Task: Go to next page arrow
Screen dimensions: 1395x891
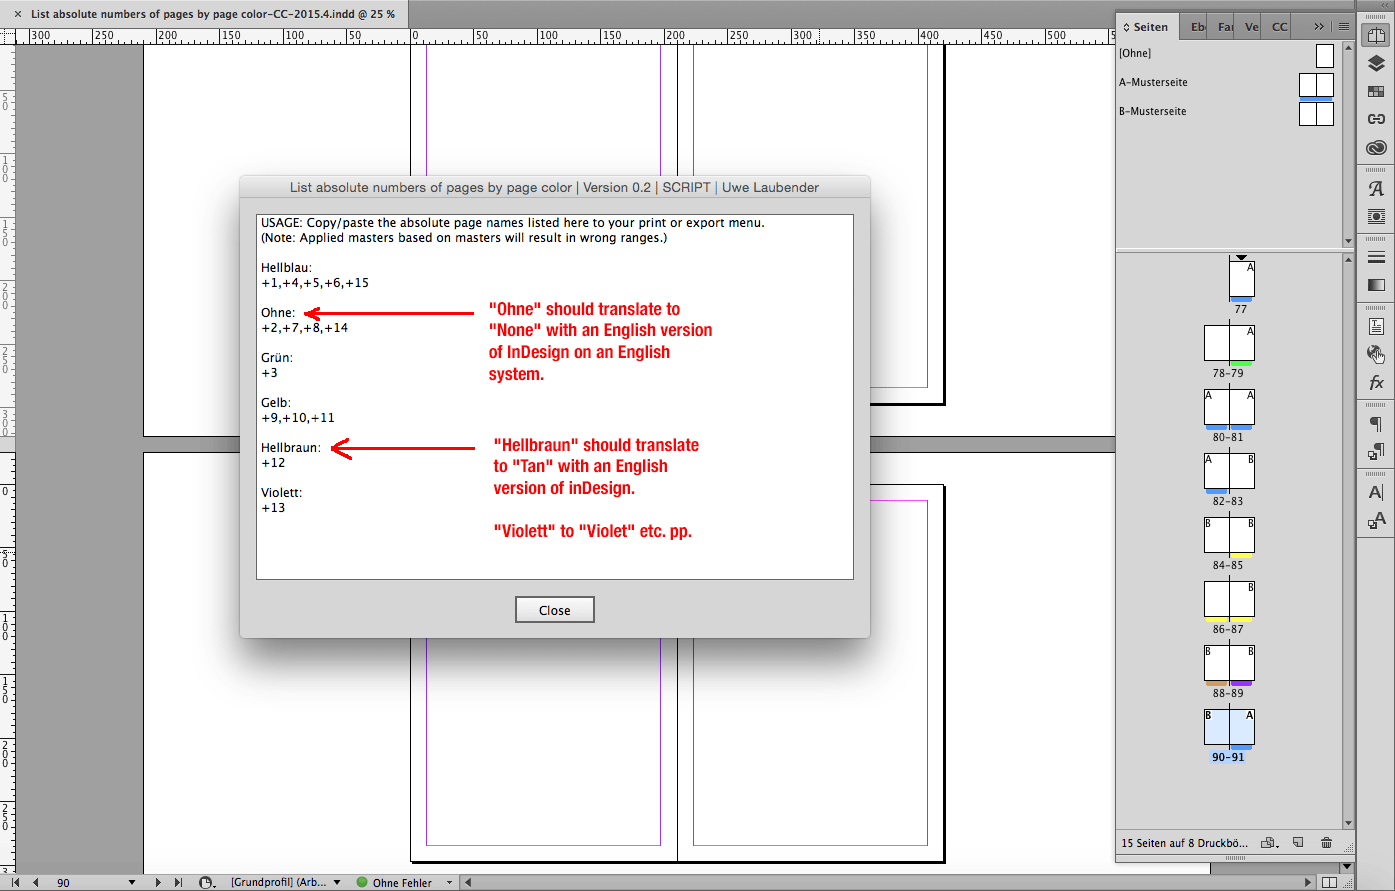Action: (158, 883)
